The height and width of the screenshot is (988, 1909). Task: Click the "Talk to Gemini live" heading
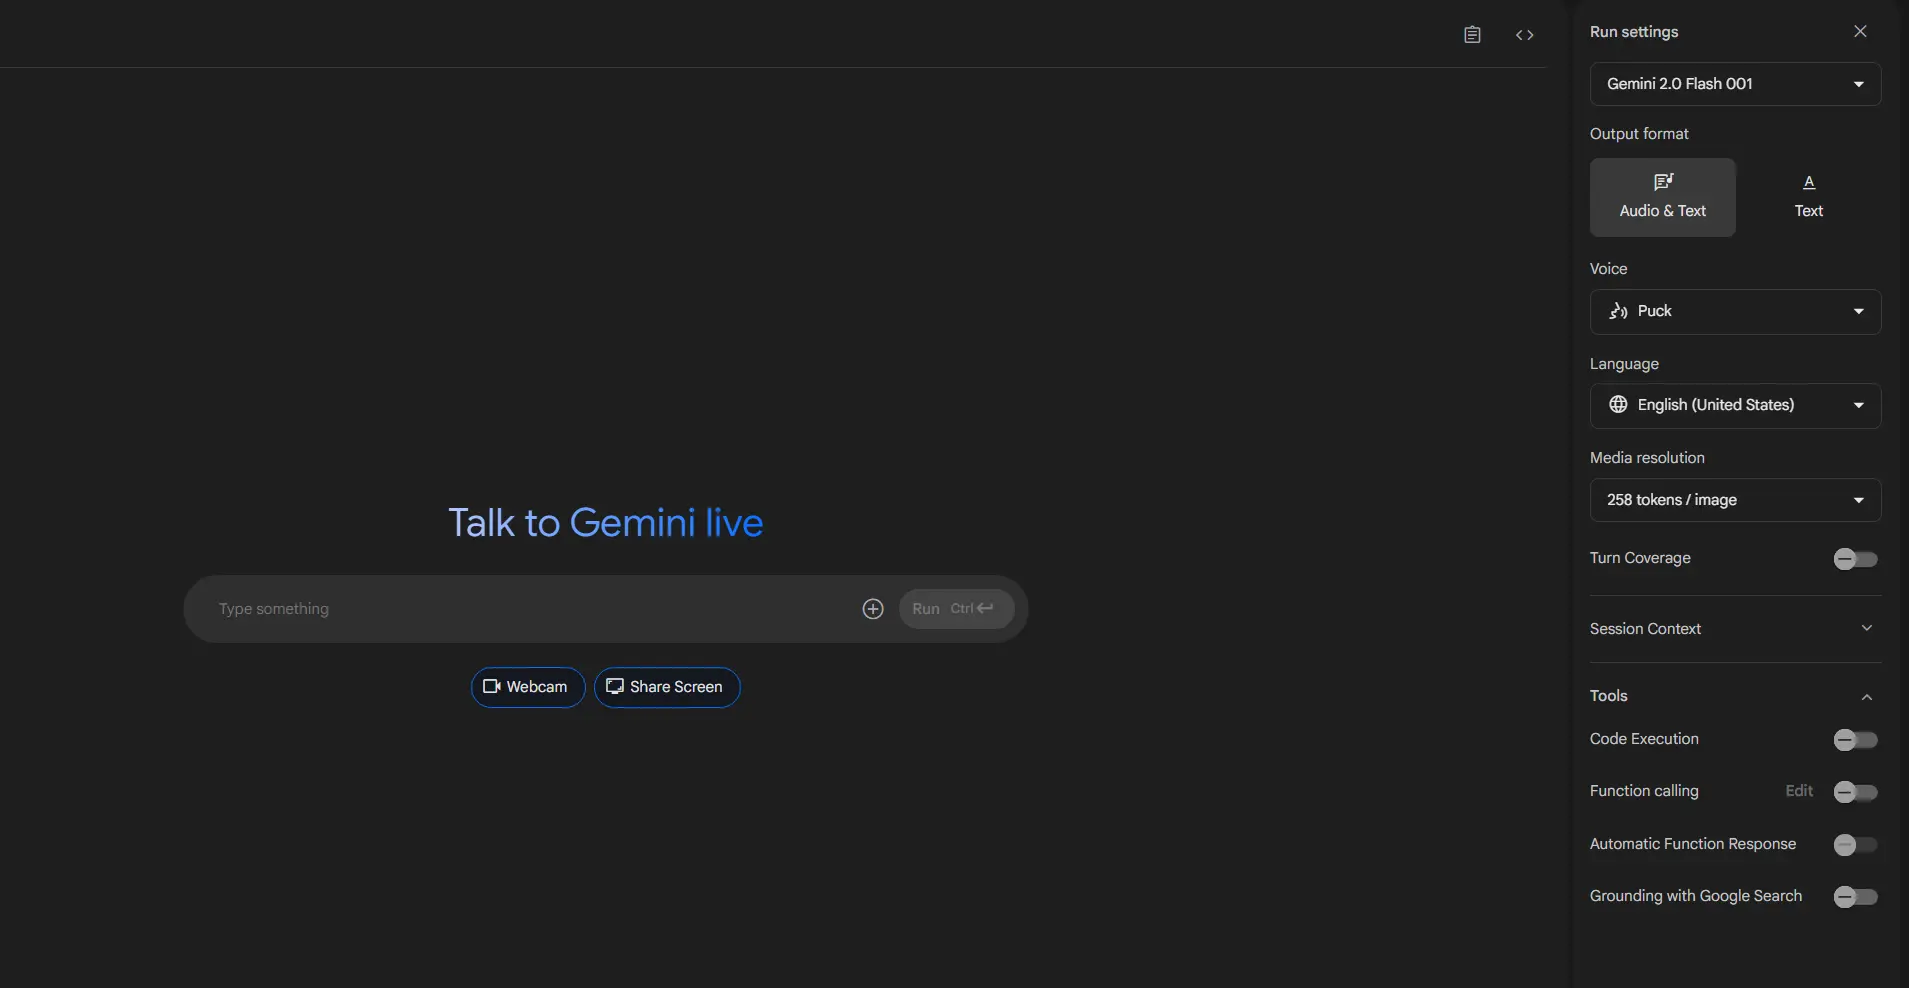tap(605, 523)
